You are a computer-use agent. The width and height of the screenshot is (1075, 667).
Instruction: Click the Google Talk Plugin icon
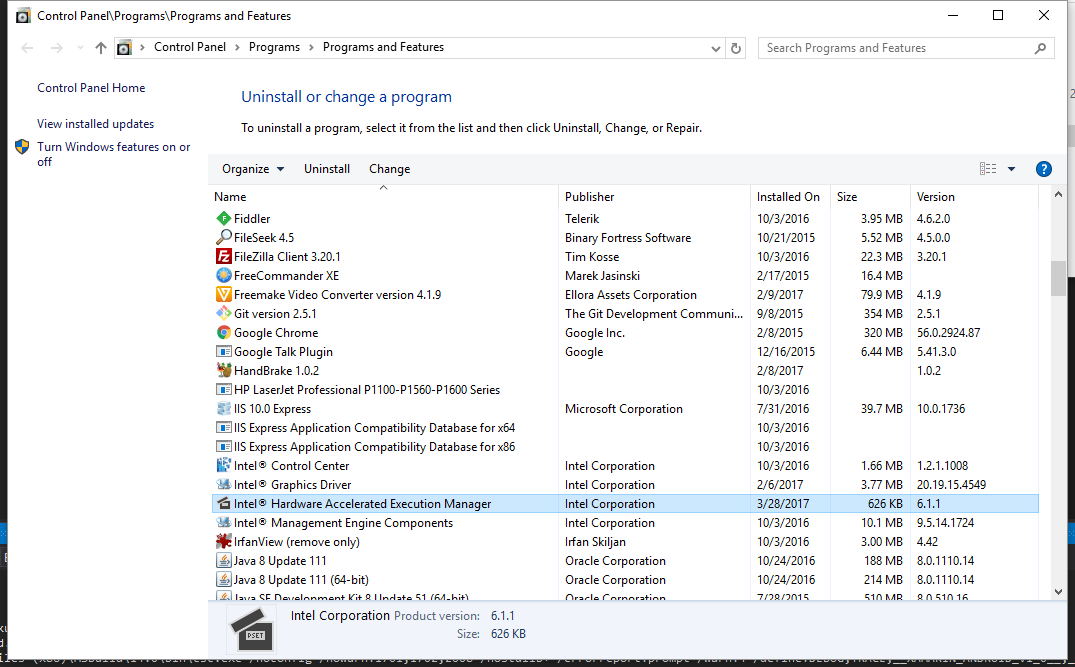224,352
